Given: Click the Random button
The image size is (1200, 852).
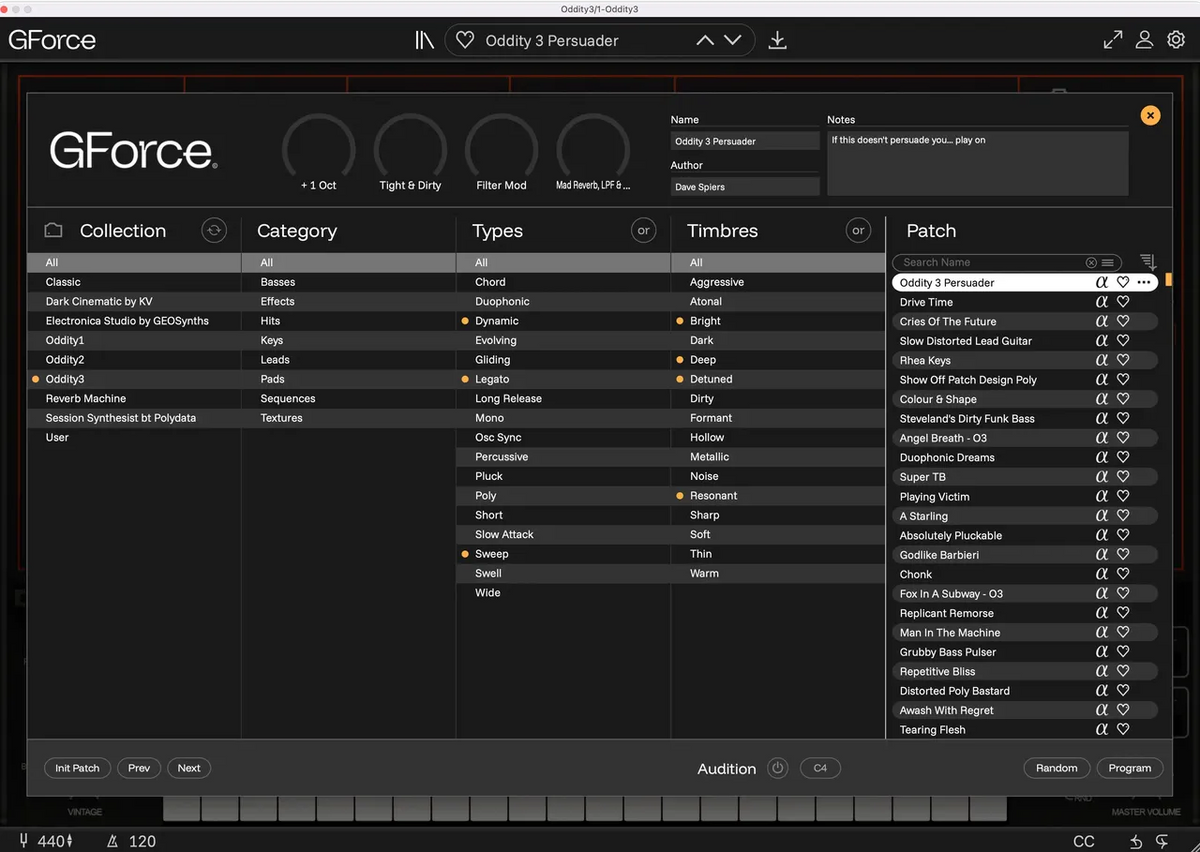Looking at the screenshot, I should point(1056,768).
